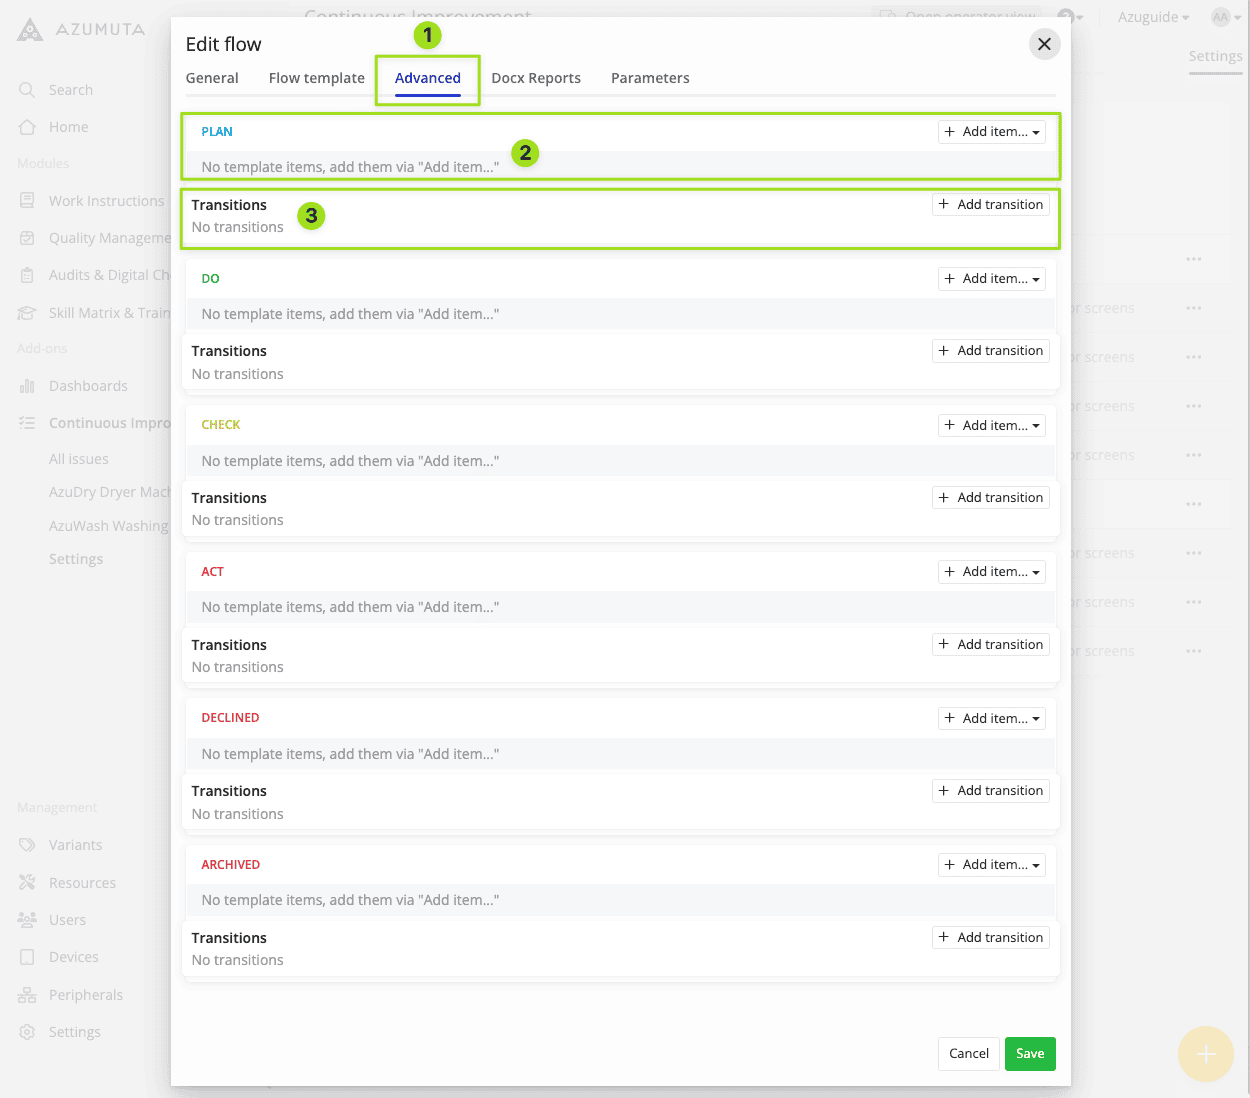Open sidebar Settings gear icon

tap(27, 1032)
